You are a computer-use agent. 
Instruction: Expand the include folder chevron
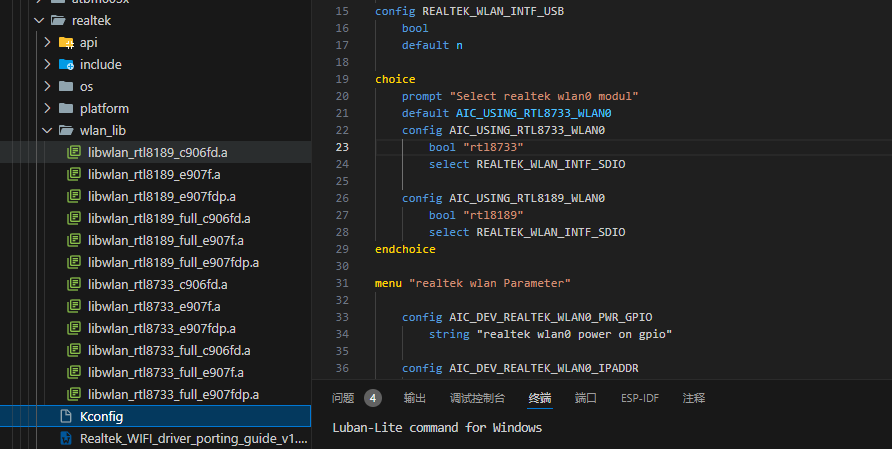(x=47, y=64)
